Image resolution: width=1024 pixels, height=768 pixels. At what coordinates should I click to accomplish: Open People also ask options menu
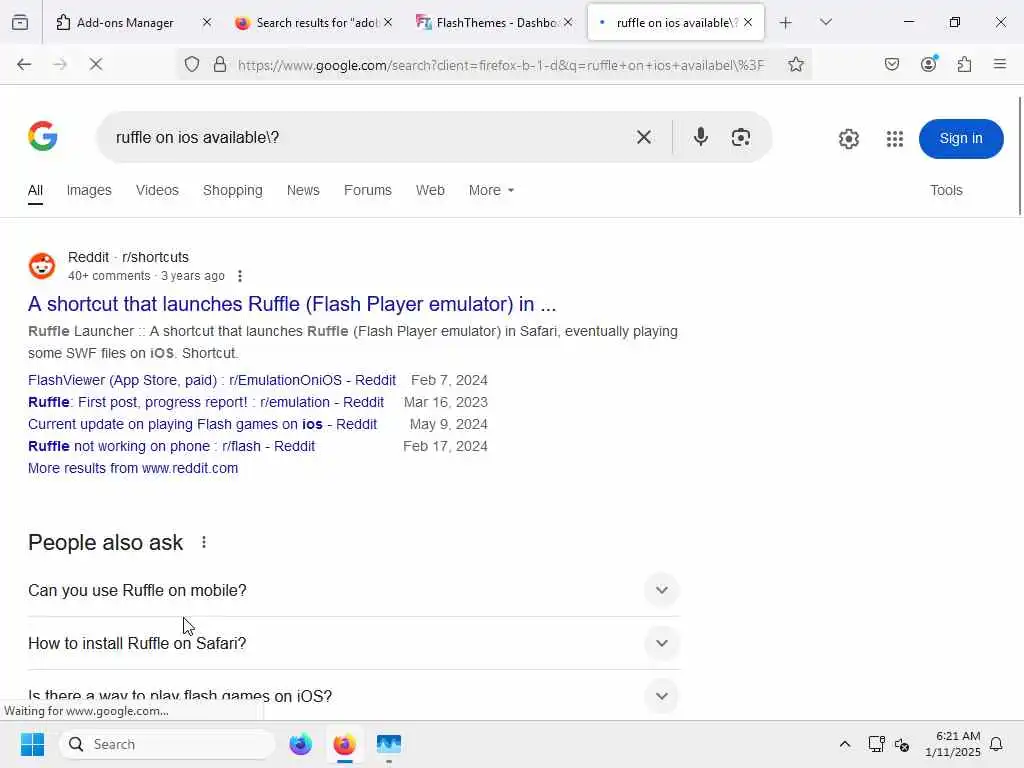[204, 542]
